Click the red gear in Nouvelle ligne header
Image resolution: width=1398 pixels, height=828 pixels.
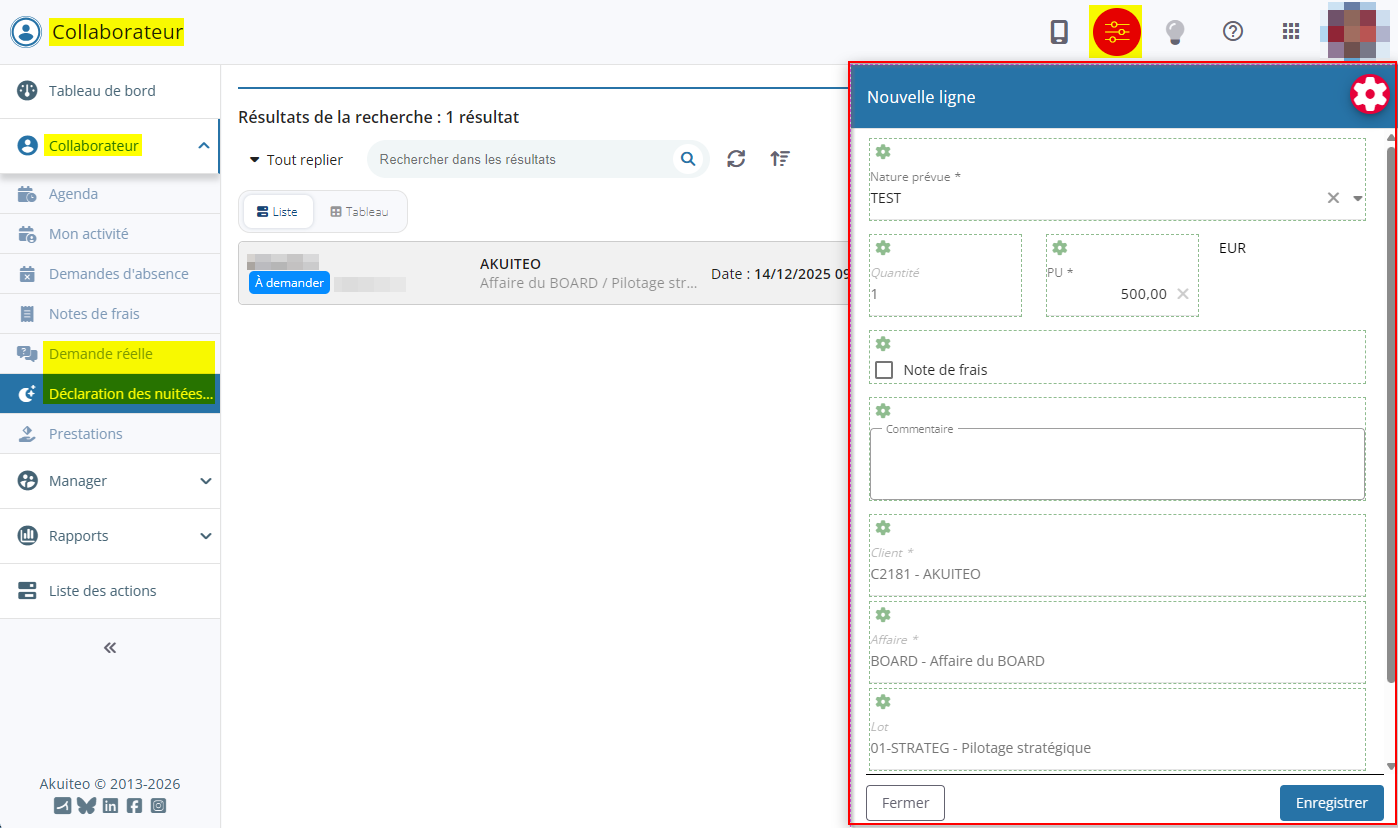click(1369, 94)
